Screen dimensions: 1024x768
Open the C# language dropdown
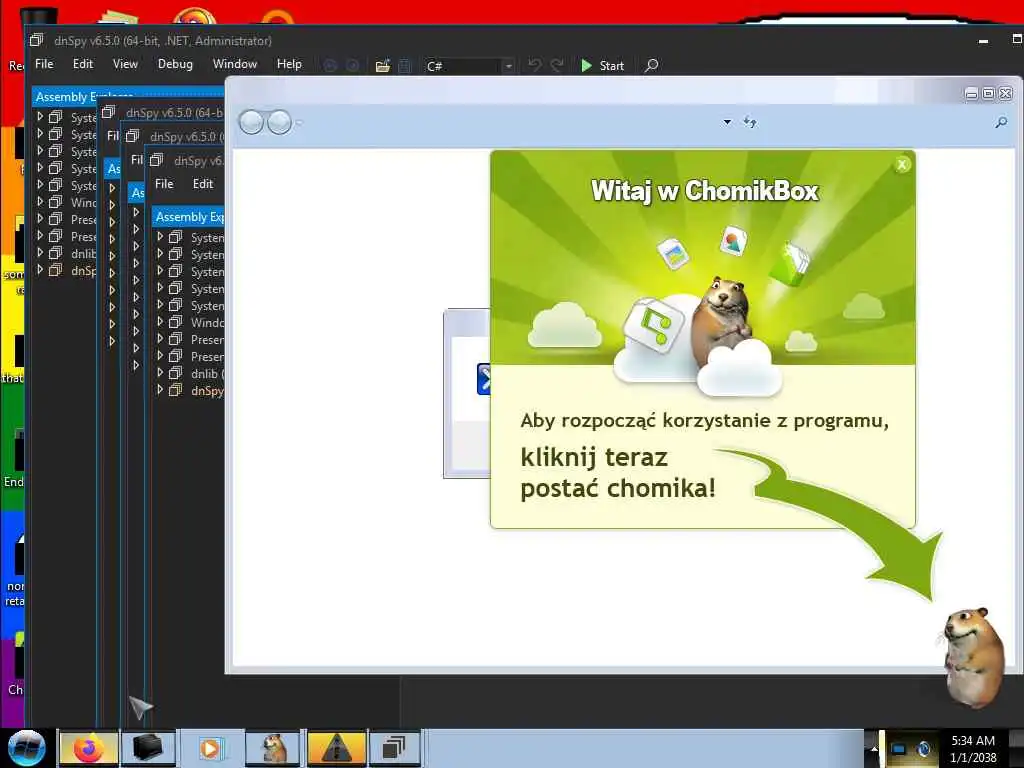[x=508, y=66]
